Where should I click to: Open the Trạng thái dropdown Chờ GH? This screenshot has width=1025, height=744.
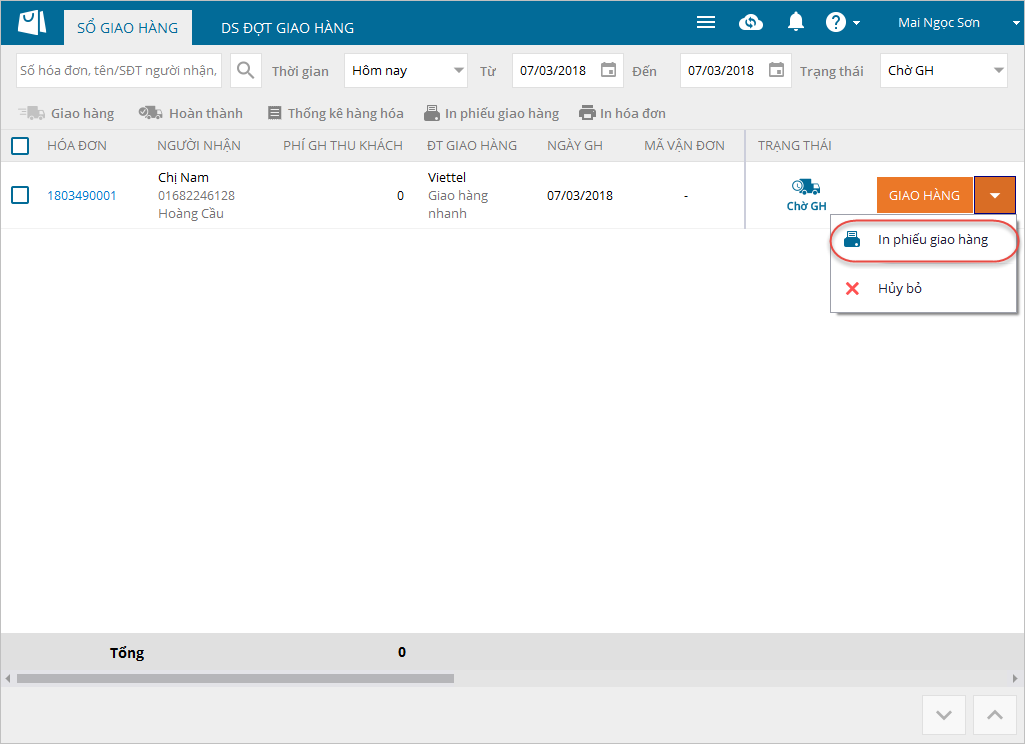point(943,71)
